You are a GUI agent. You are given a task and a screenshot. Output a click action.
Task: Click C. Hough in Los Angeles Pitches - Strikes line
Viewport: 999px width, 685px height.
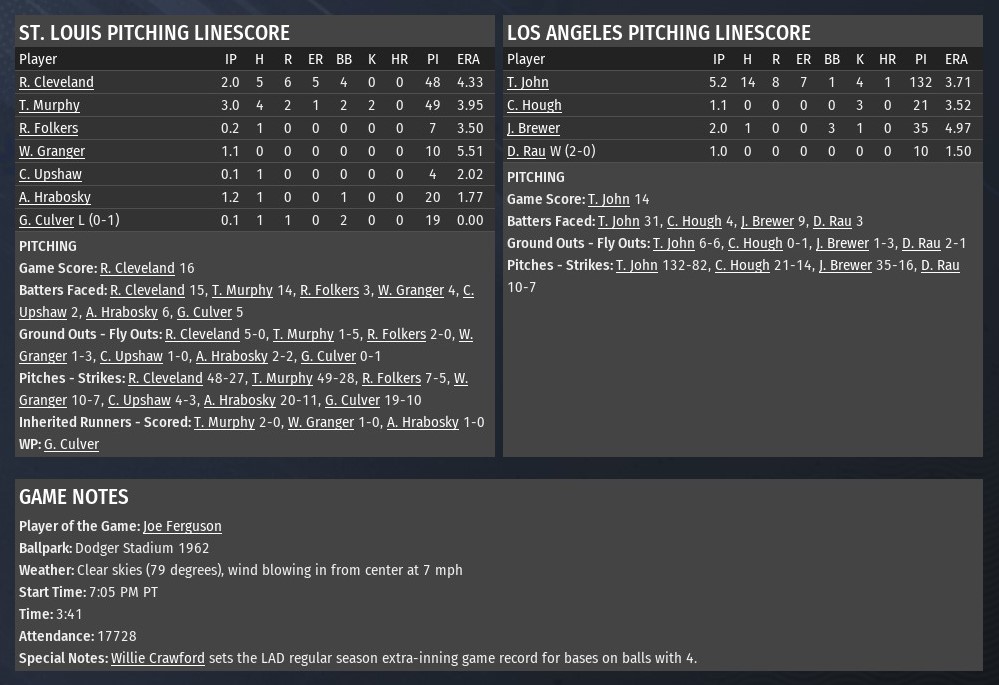coord(742,265)
